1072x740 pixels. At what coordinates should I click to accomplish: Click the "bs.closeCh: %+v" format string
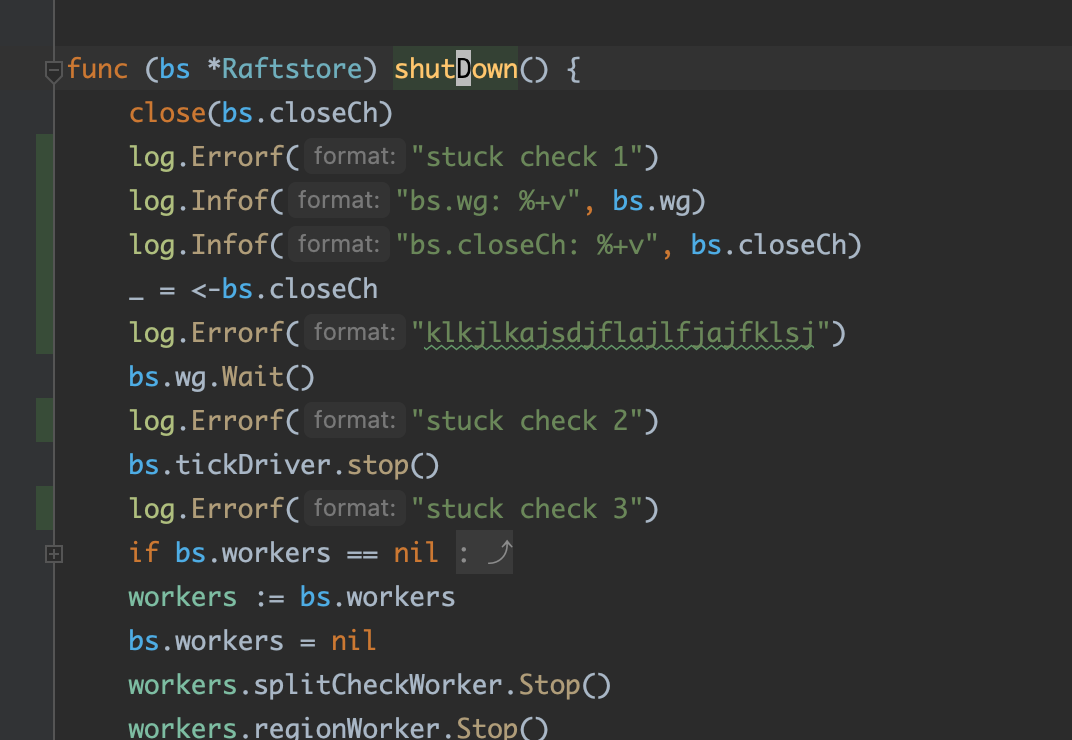tap(527, 245)
